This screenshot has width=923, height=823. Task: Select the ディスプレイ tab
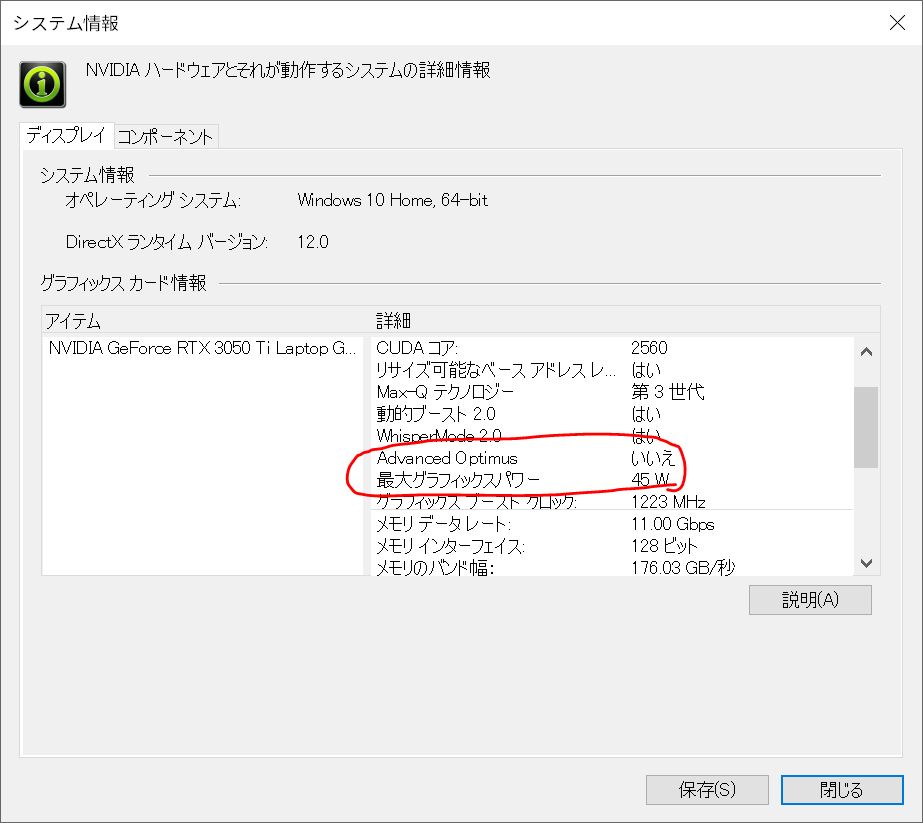coord(66,135)
